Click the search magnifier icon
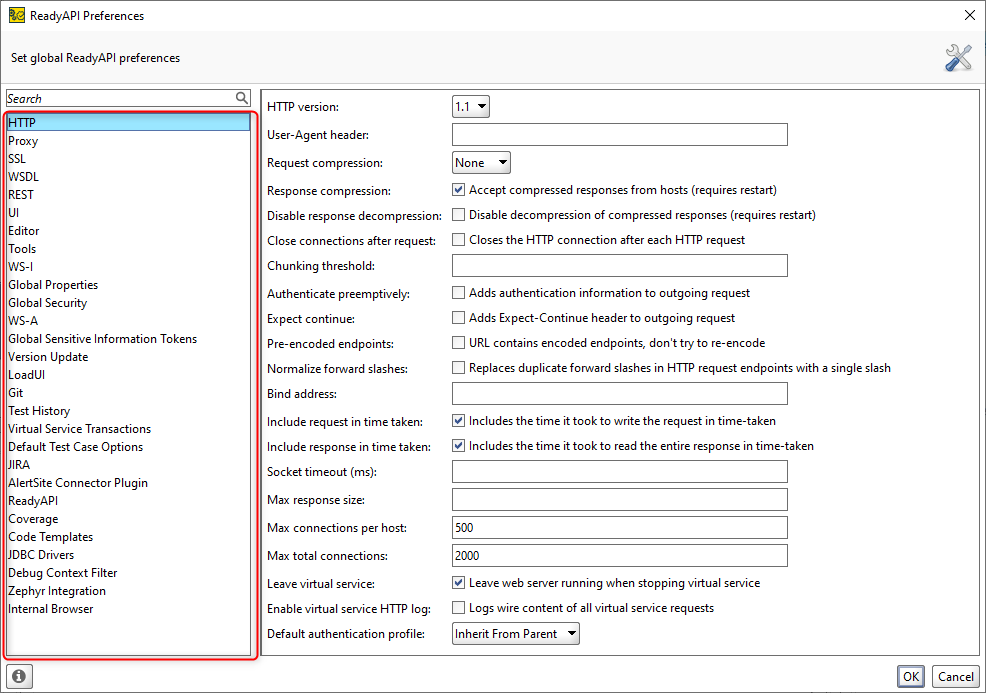This screenshot has height=693, width=986. (242, 98)
